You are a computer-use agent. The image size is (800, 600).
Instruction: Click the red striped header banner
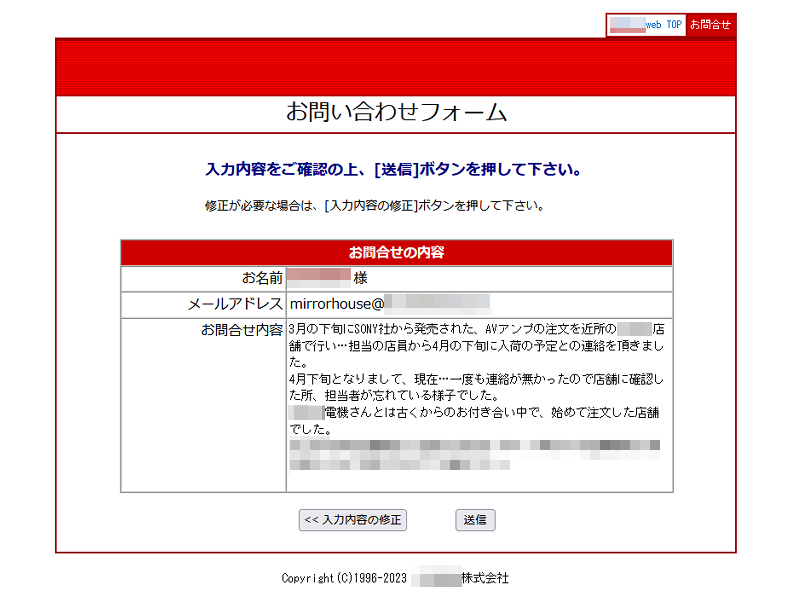click(396, 67)
